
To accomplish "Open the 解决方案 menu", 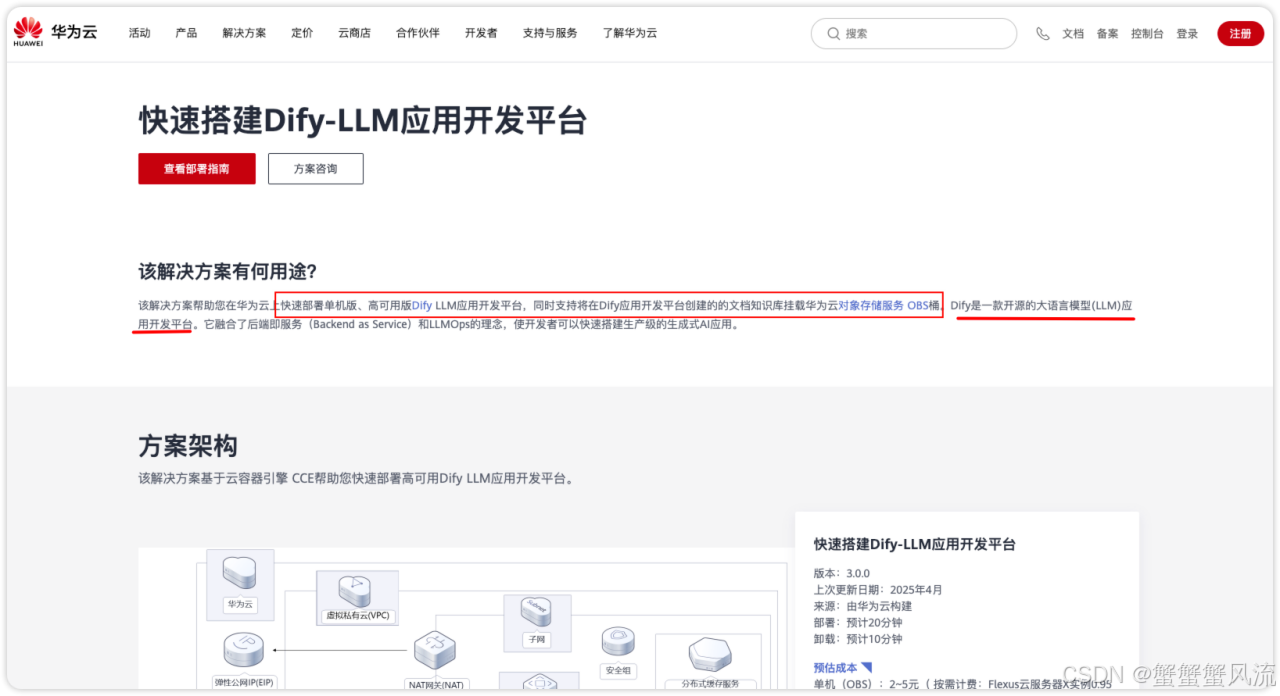I will pos(244,33).
